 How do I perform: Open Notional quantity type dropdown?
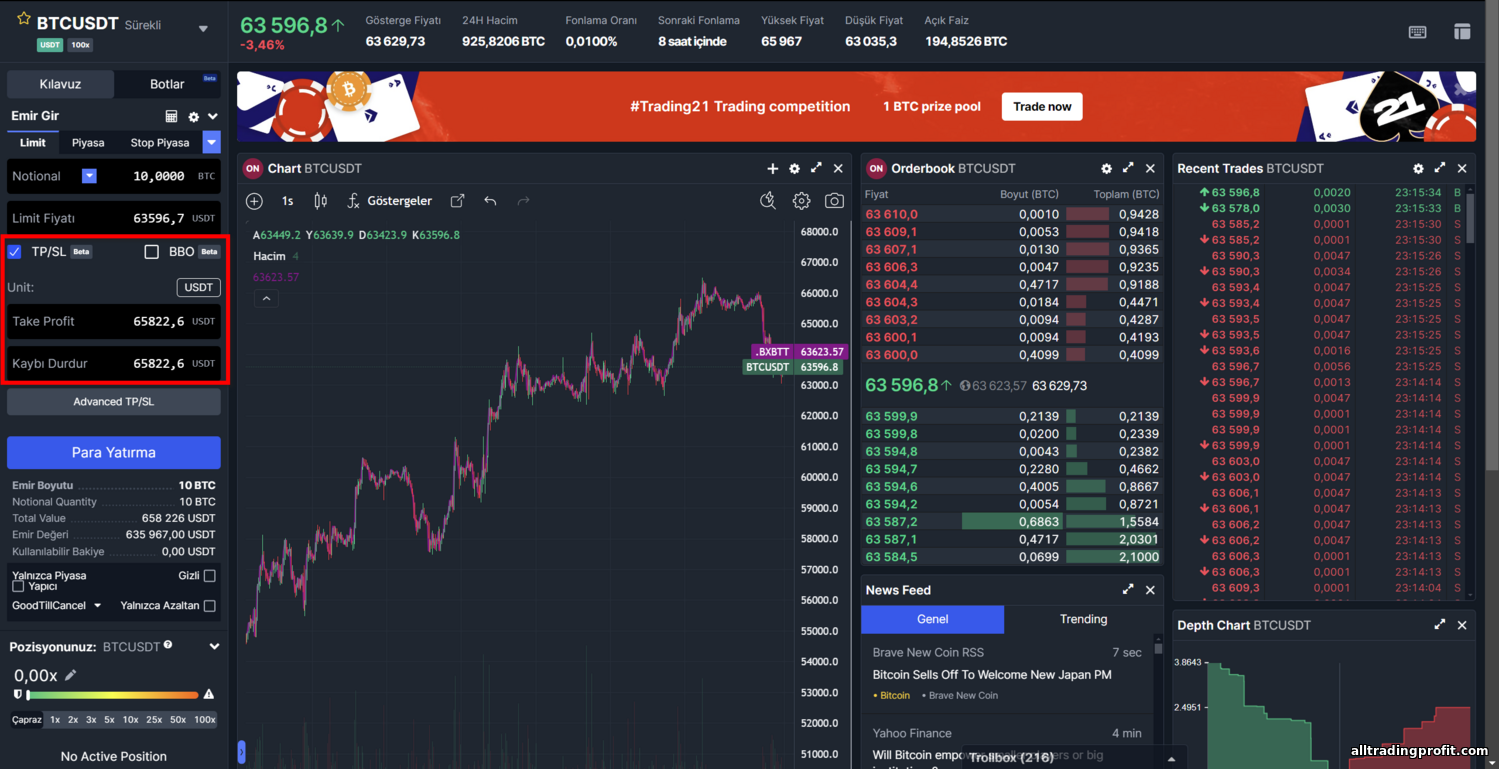(89, 176)
